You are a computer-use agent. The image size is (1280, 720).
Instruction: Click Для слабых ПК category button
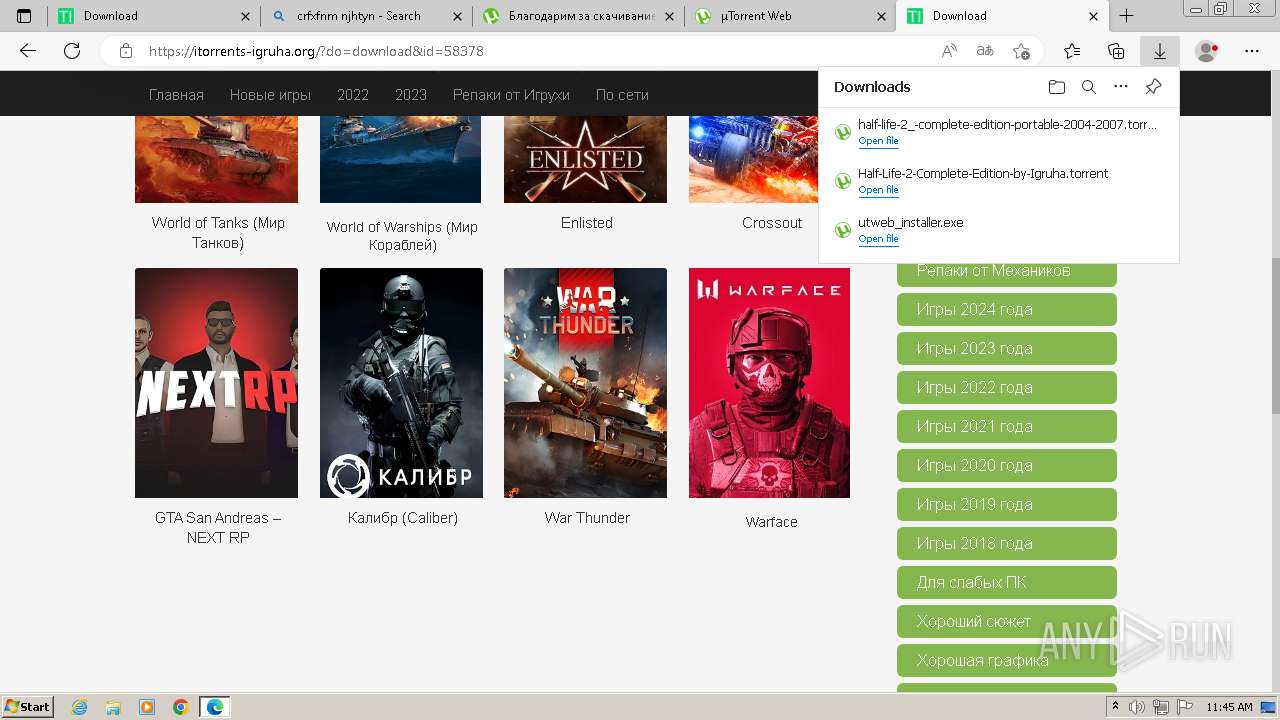1006,582
